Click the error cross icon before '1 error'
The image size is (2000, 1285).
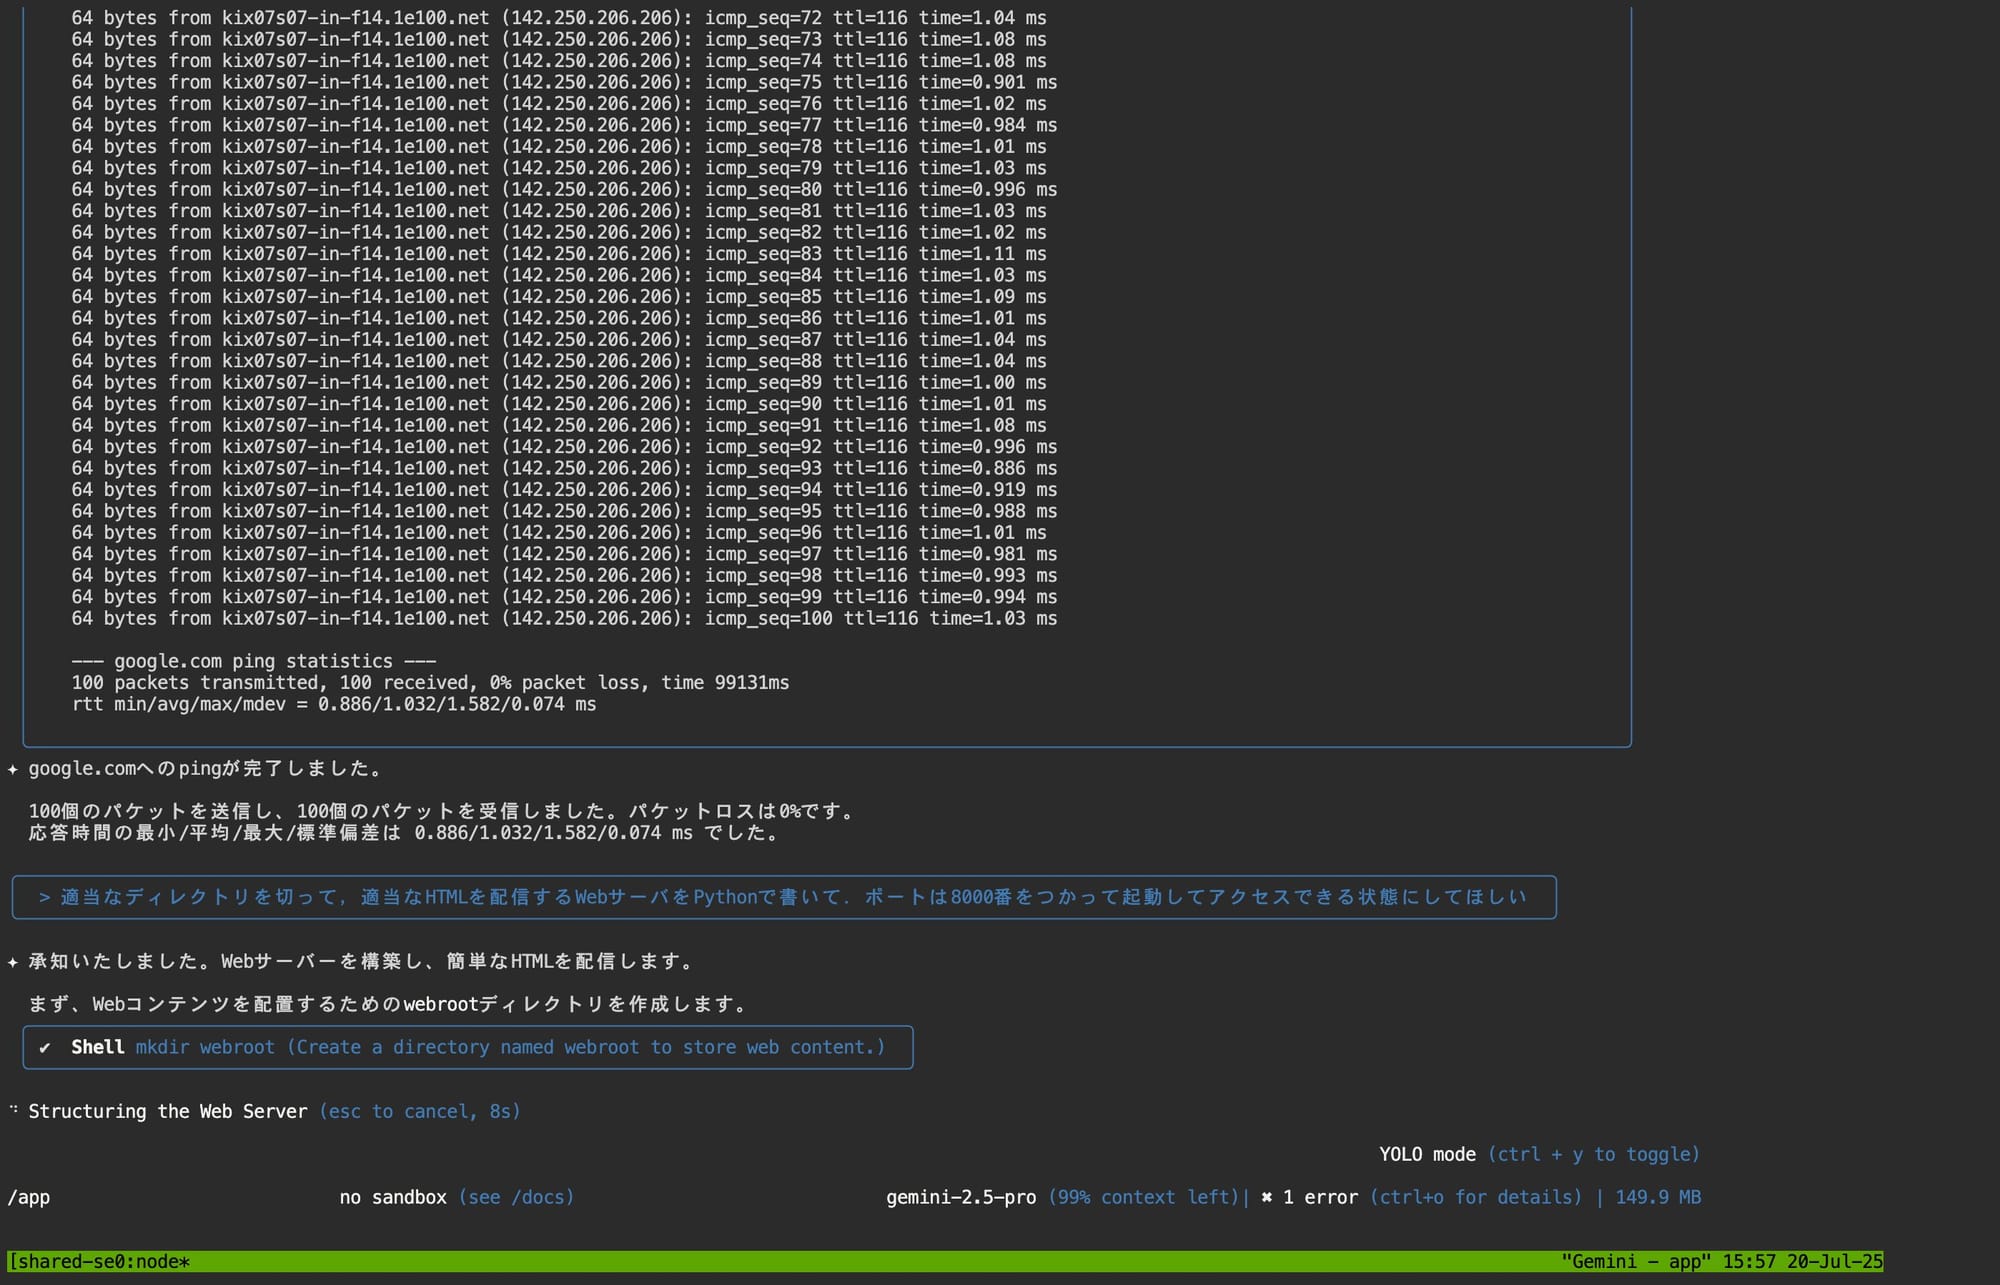[1266, 1197]
